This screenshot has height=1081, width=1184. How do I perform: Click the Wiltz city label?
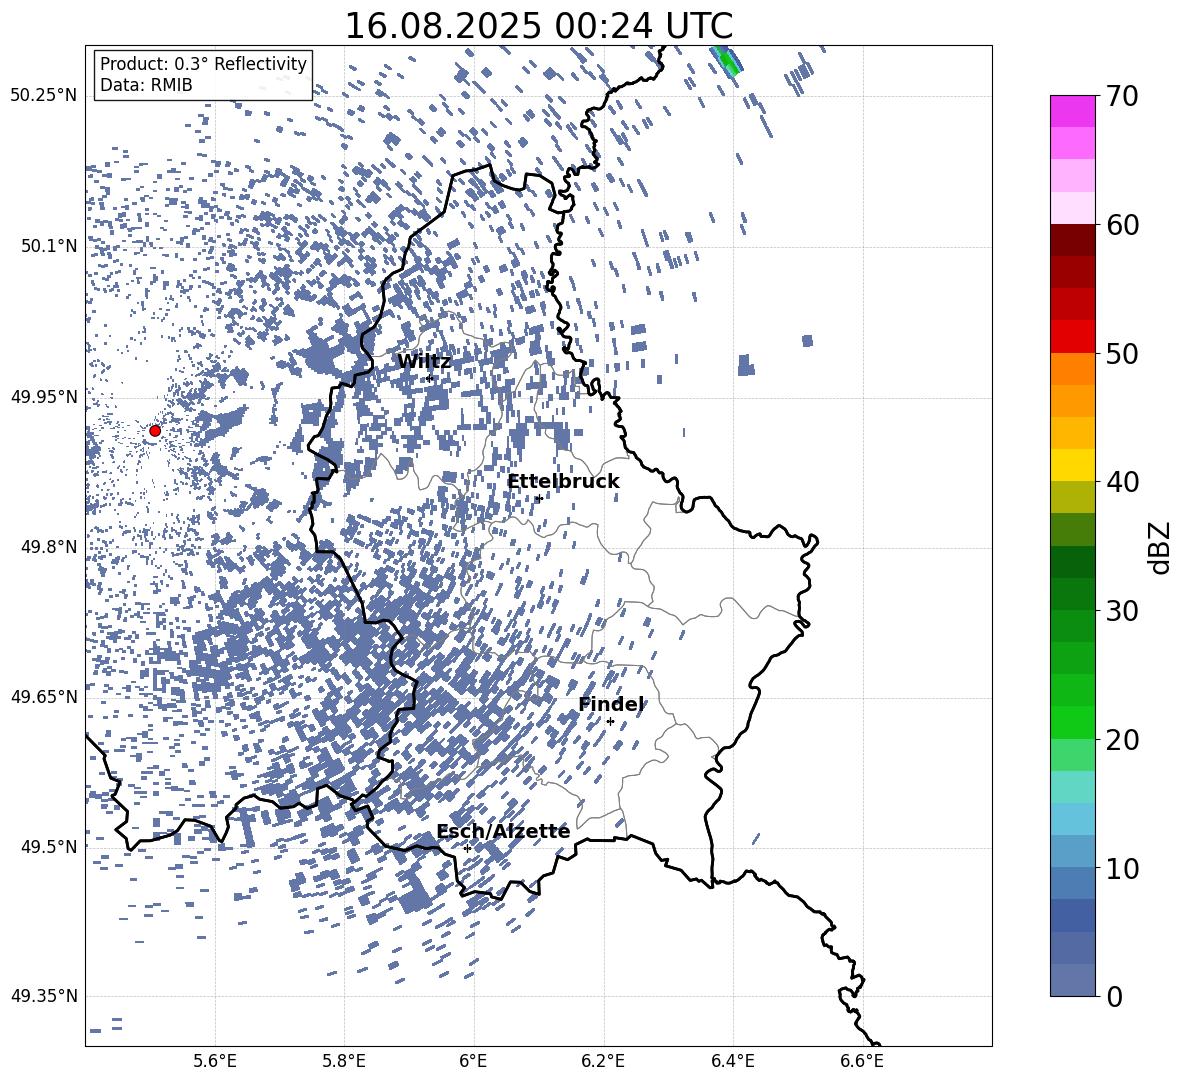pyautogui.click(x=424, y=362)
